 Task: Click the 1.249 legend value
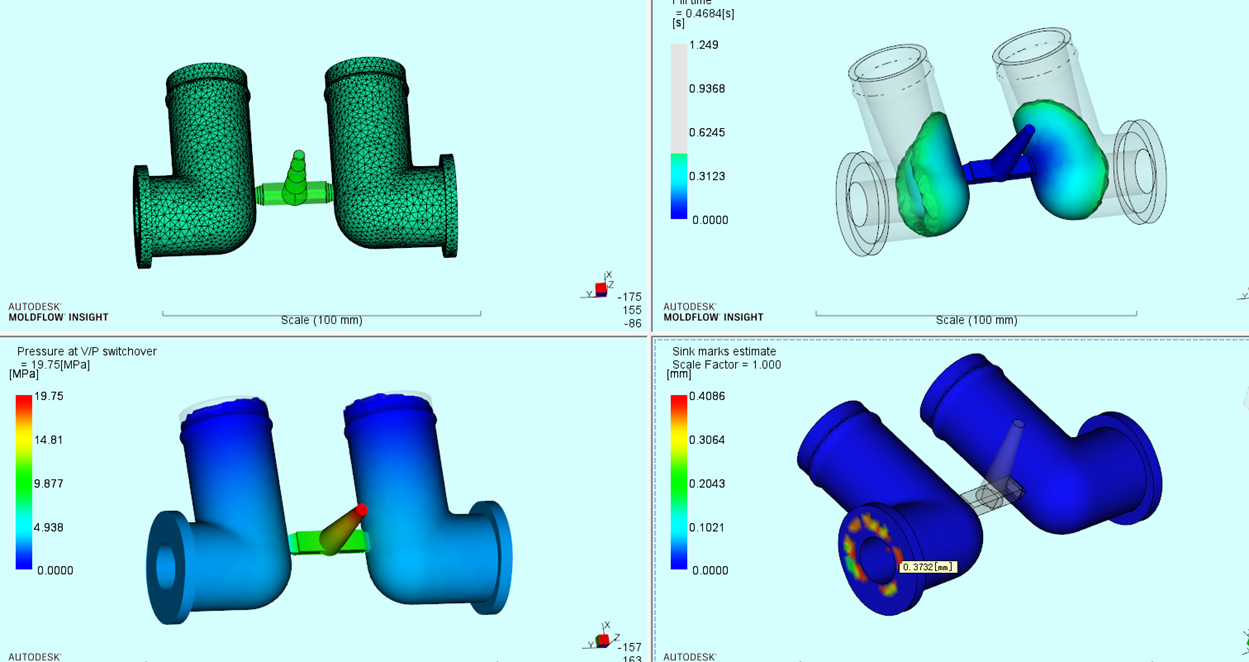704,45
